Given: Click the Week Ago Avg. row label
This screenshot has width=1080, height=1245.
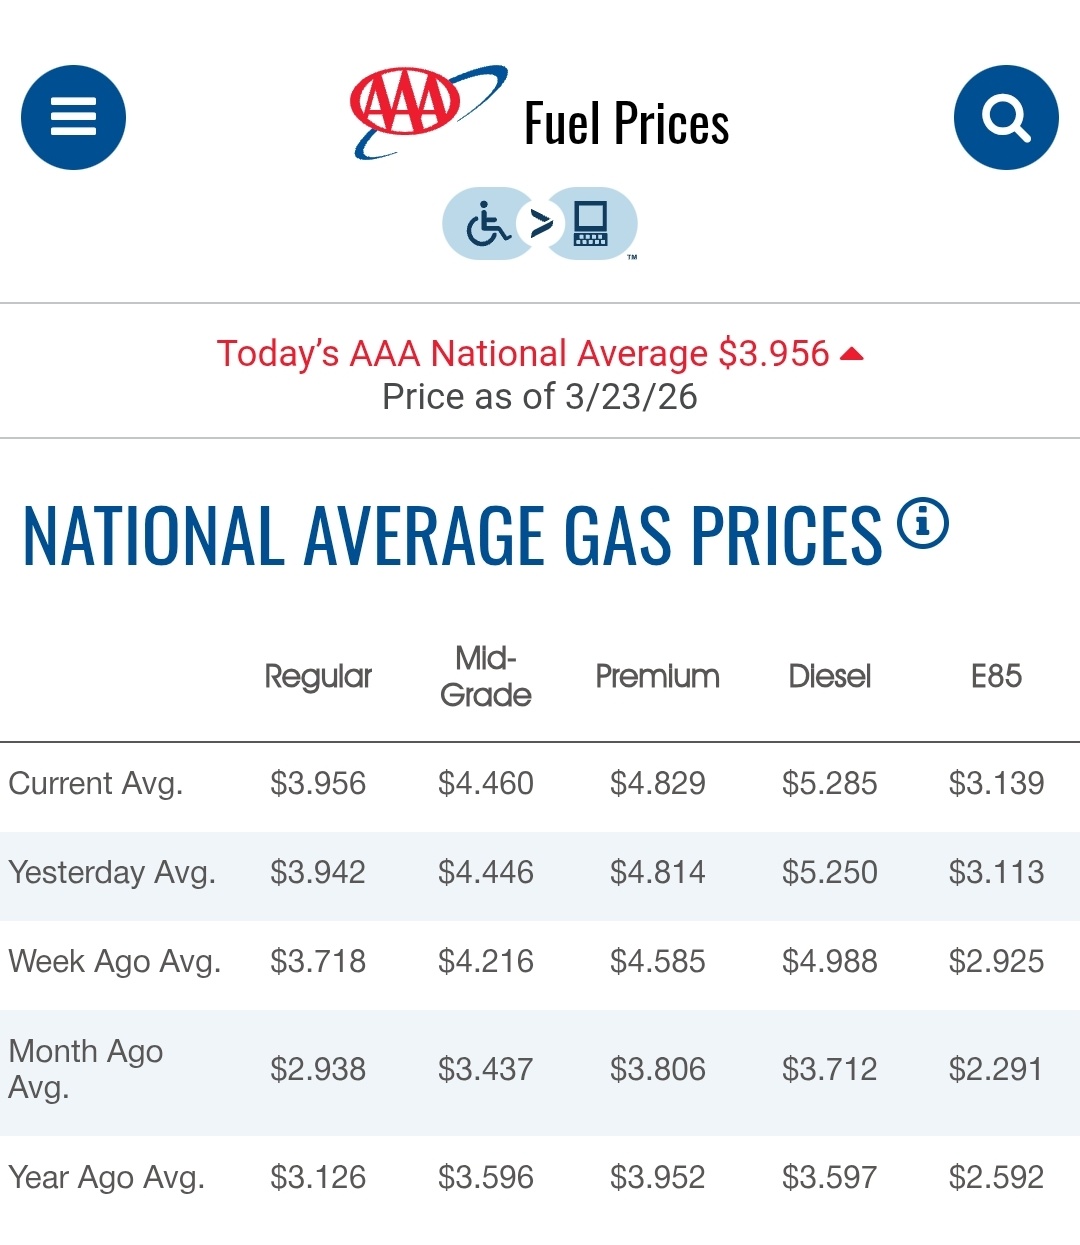Looking at the screenshot, I should point(114,961).
